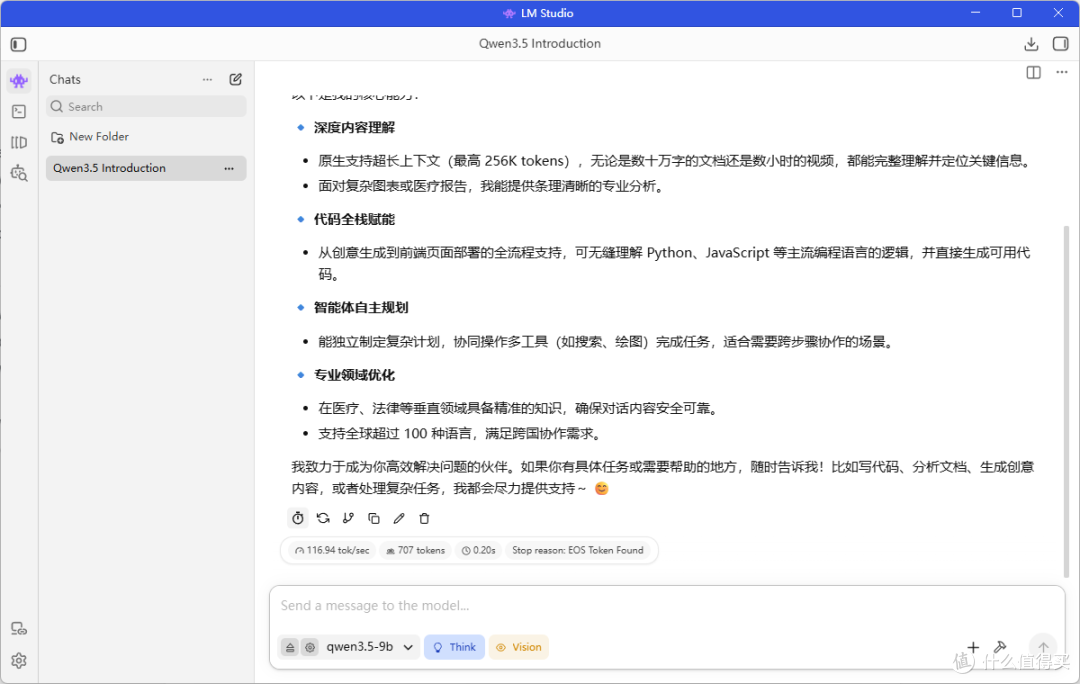Open the Discover model search icon
The image size is (1080, 684).
pyautogui.click(x=19, y=173)
